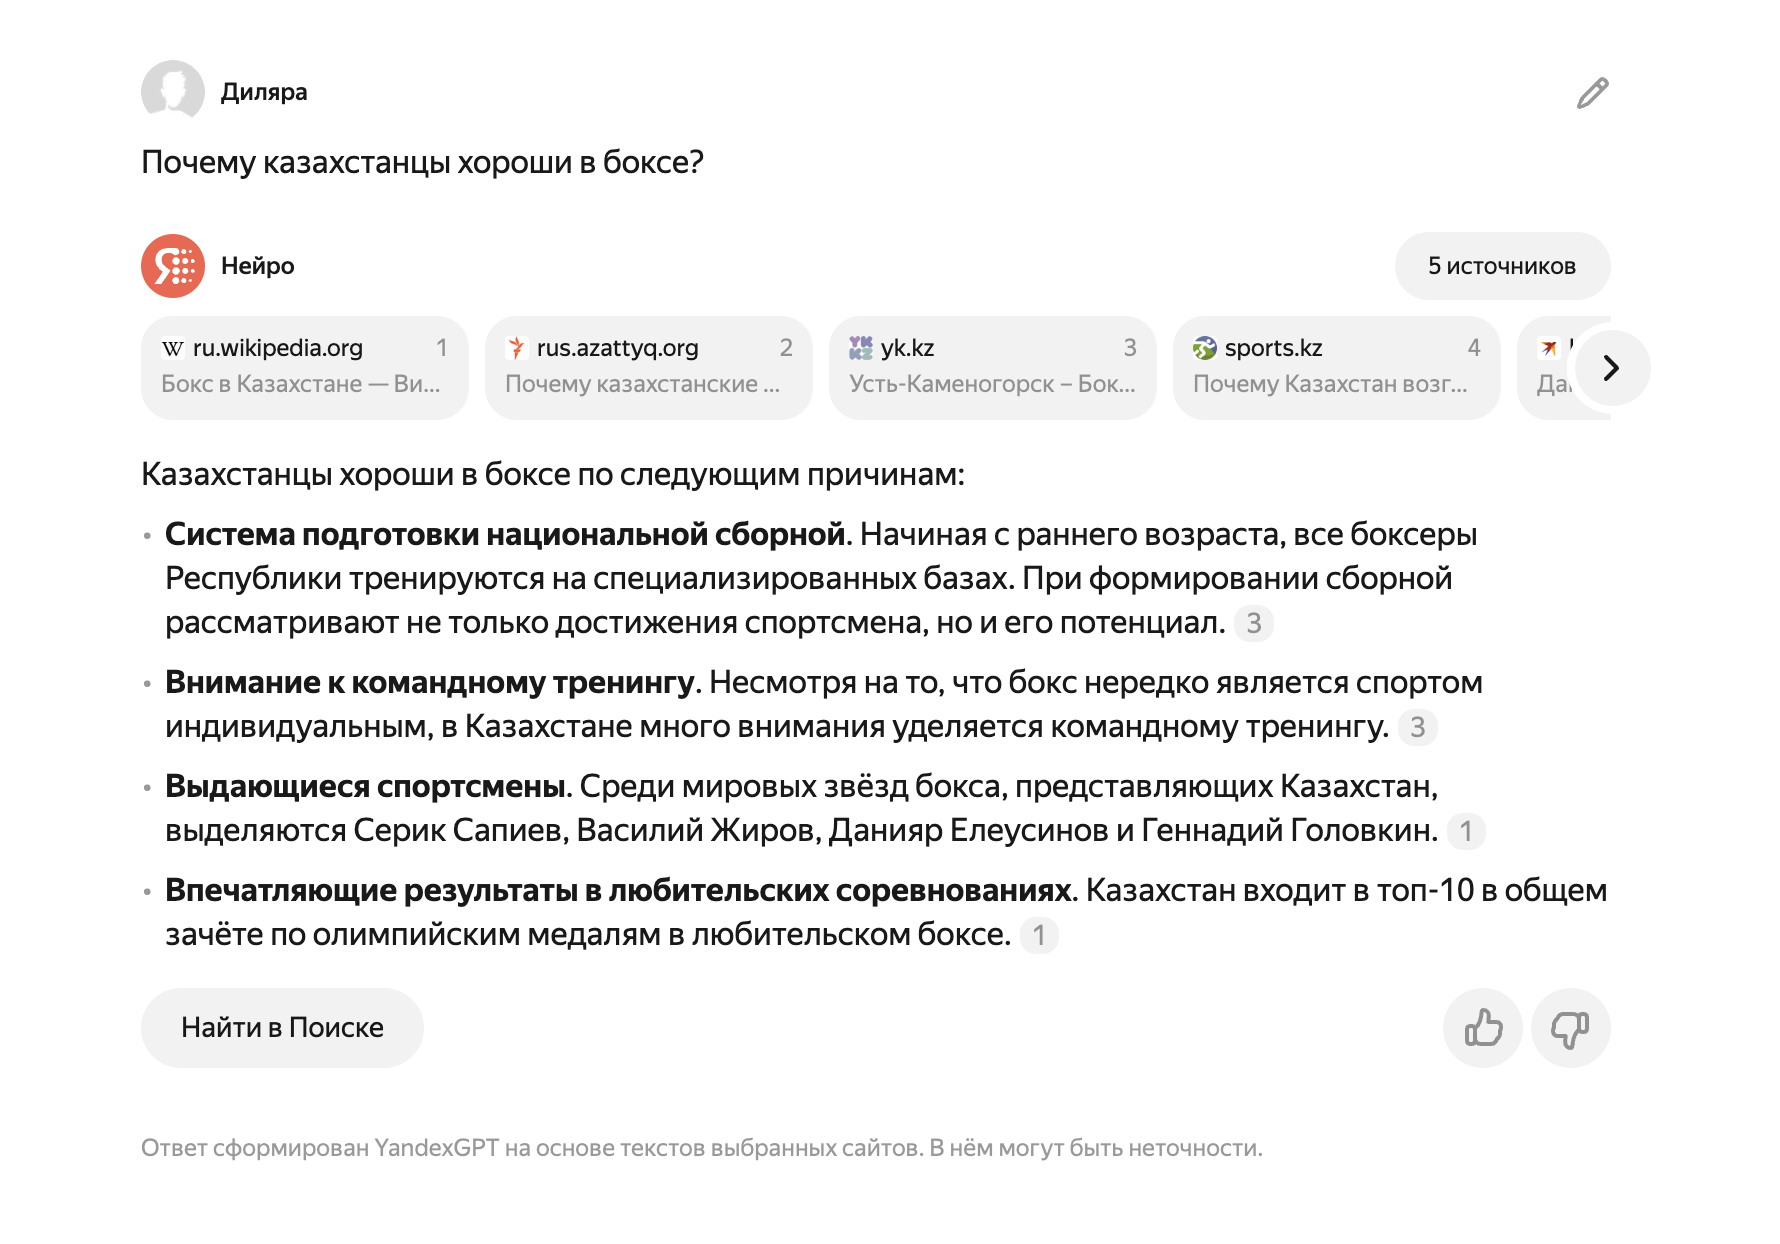Click the sports.kz favicon
1780x1244 pixels.
[1204, 348]
